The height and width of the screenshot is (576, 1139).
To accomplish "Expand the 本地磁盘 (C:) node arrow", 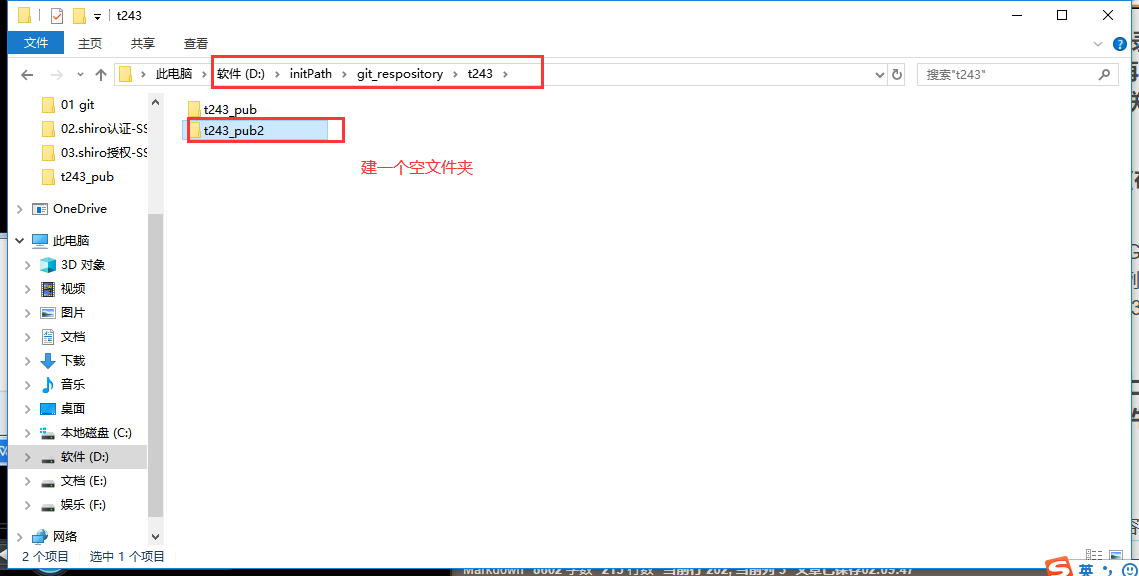I will click(28, 433).
